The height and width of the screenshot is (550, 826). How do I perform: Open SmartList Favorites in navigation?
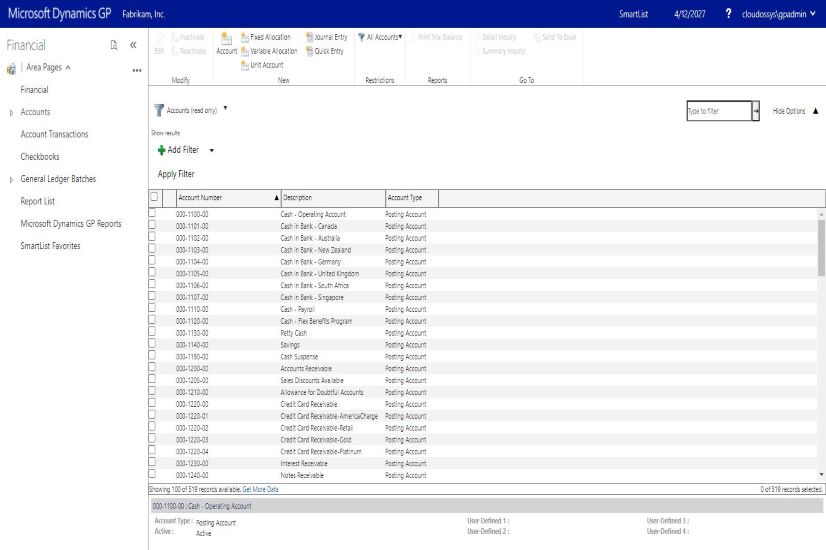[51, 246]
